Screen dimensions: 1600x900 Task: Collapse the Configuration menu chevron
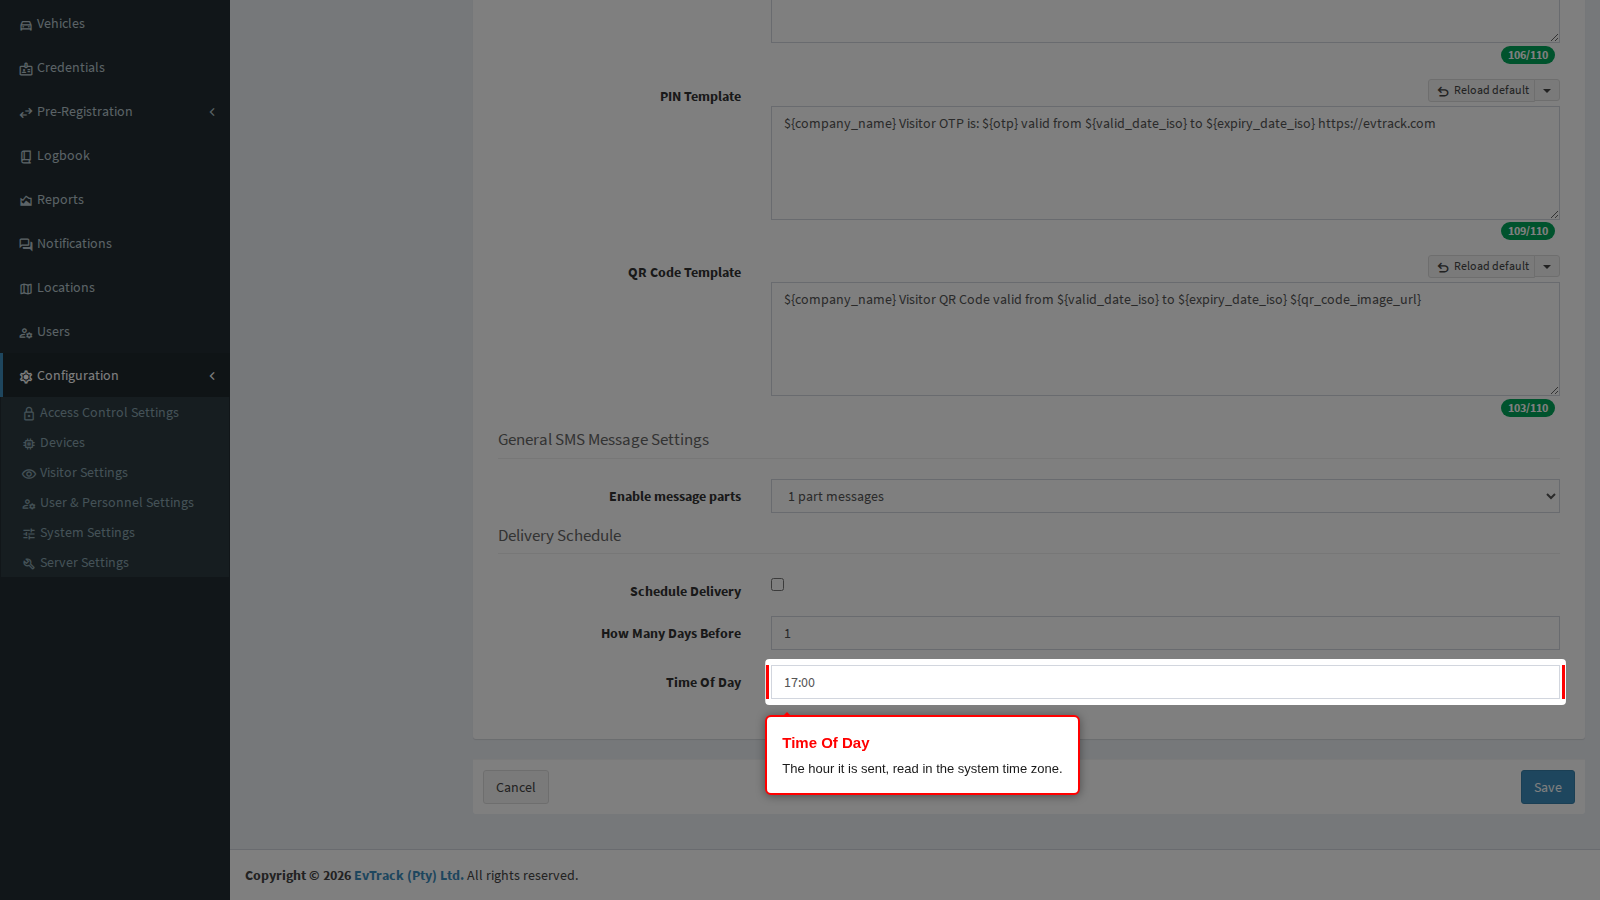coord(212,376)
